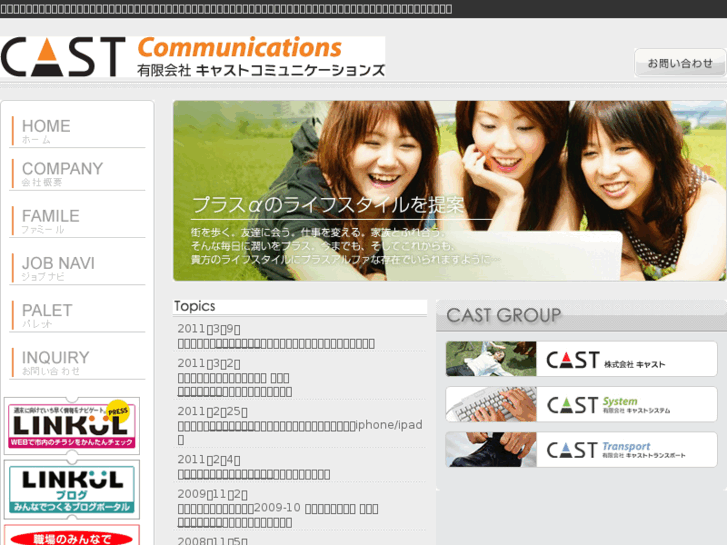Click the LINKUL PRESS banner
Screen dimensions: 727x545
72,425
